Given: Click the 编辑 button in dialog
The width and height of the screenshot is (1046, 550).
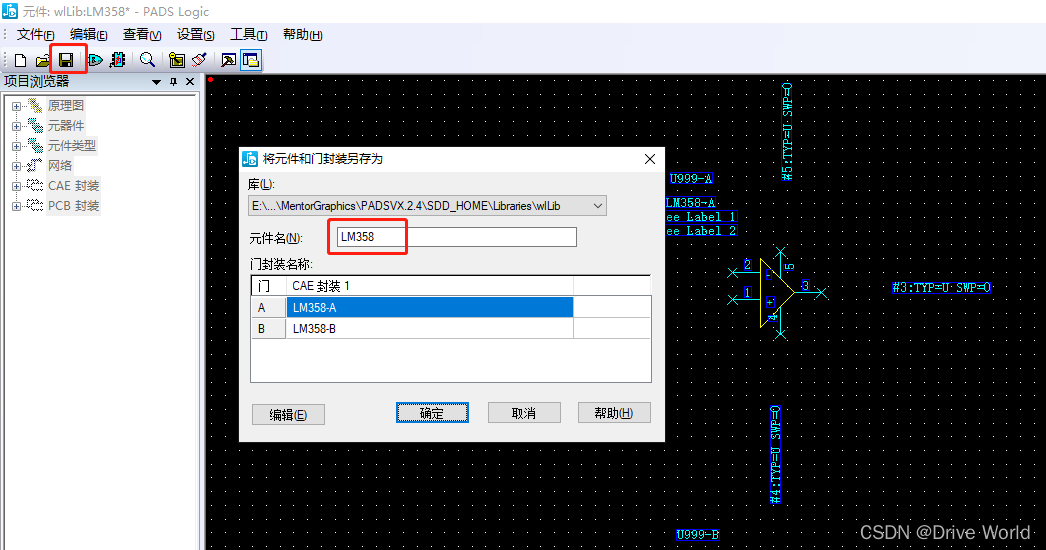Looking at the screenshot, I should pos(288,415).
